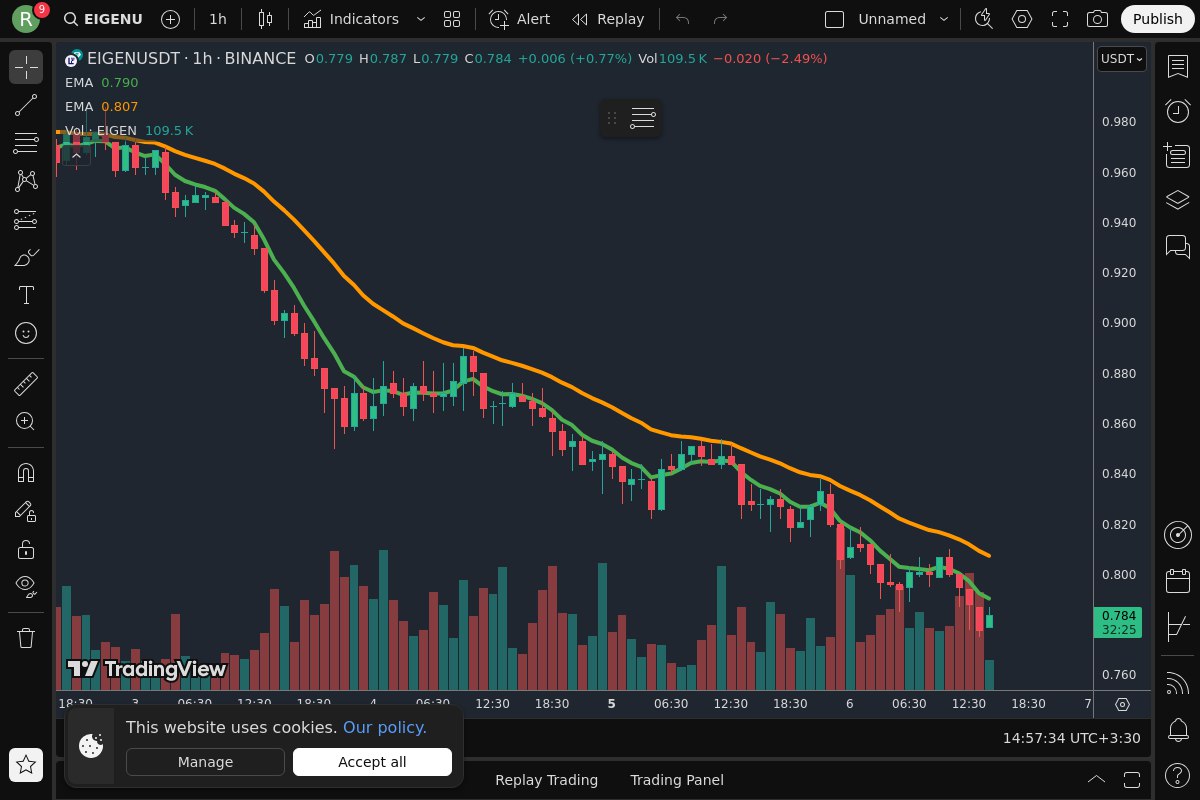Select the EMA 0.790 legend entry
The height and width of the screenshot is (800, 1200).
click(x=102, y=83)
